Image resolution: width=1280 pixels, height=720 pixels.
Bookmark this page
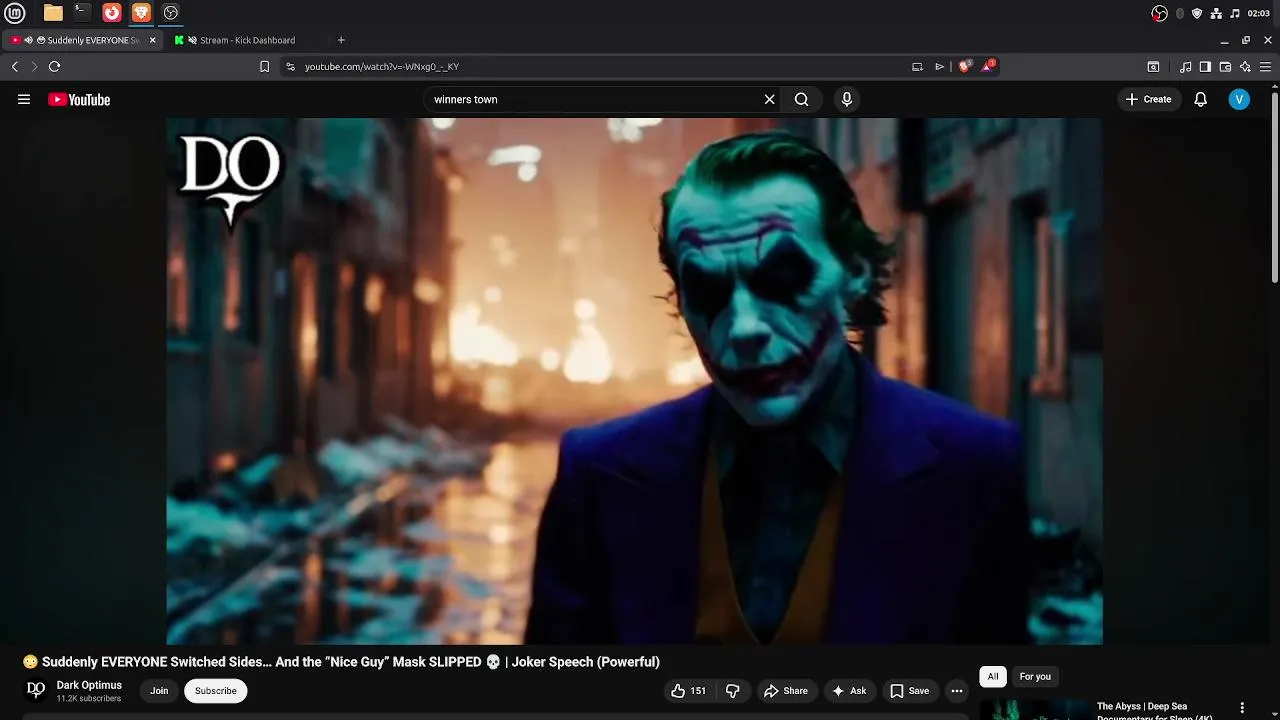coord(264,67)
